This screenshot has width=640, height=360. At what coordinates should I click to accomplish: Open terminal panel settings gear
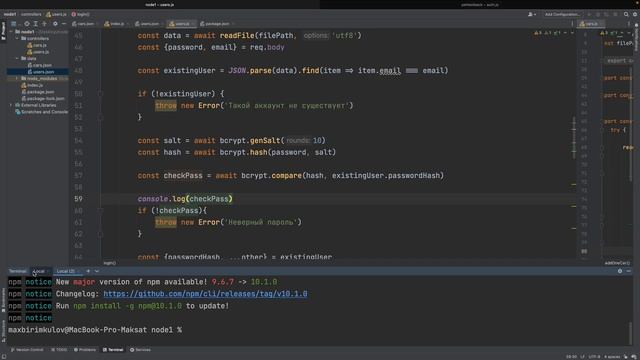[620, 271]
